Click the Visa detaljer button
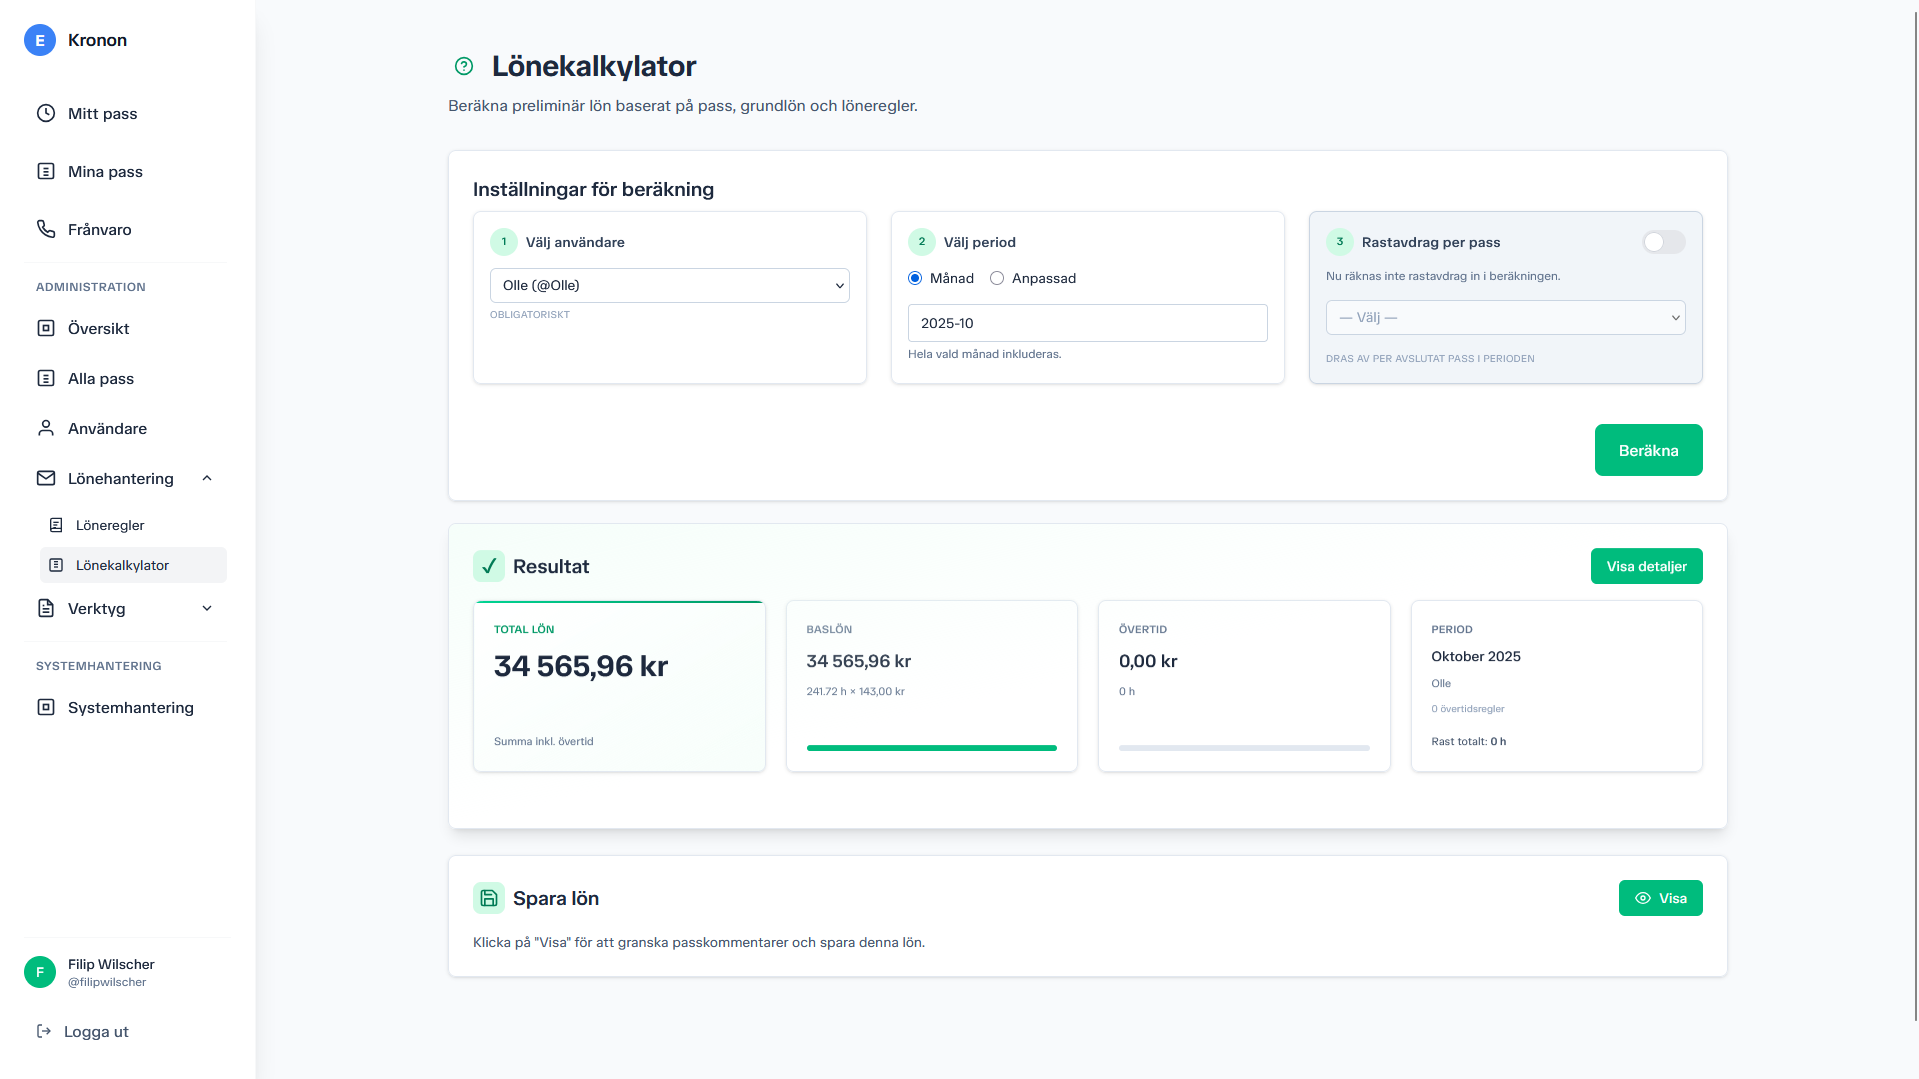 click(x=1646, y=566)
